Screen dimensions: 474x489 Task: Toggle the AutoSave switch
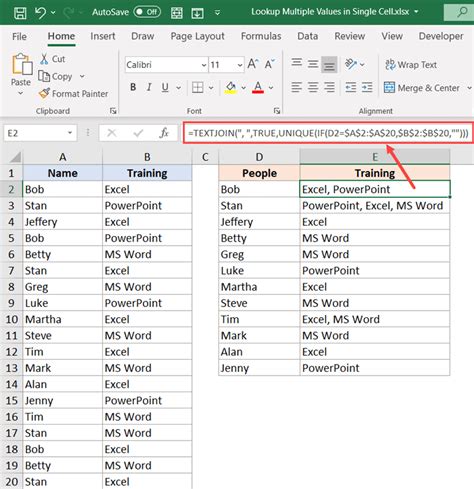pyautogui.click(x=147, y=12)
